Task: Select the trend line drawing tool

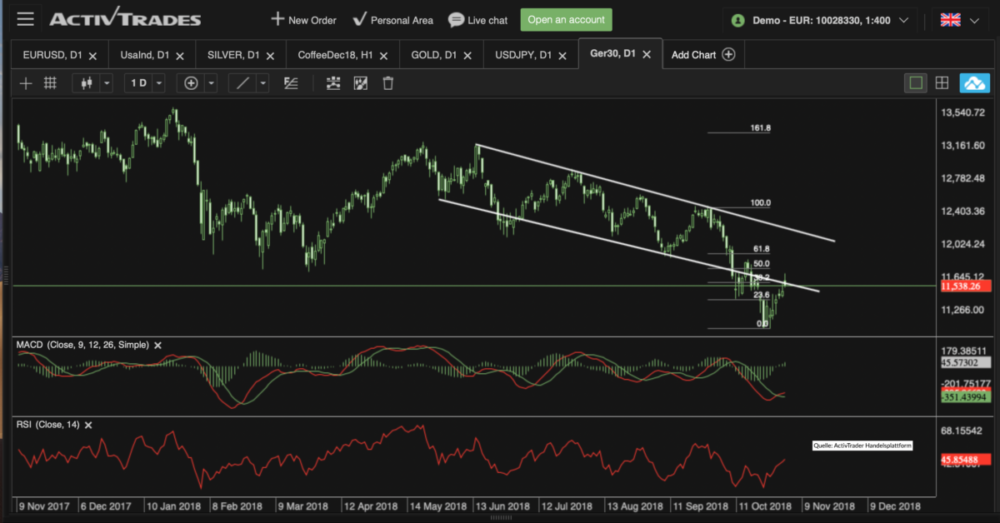Action: (242, 84)
